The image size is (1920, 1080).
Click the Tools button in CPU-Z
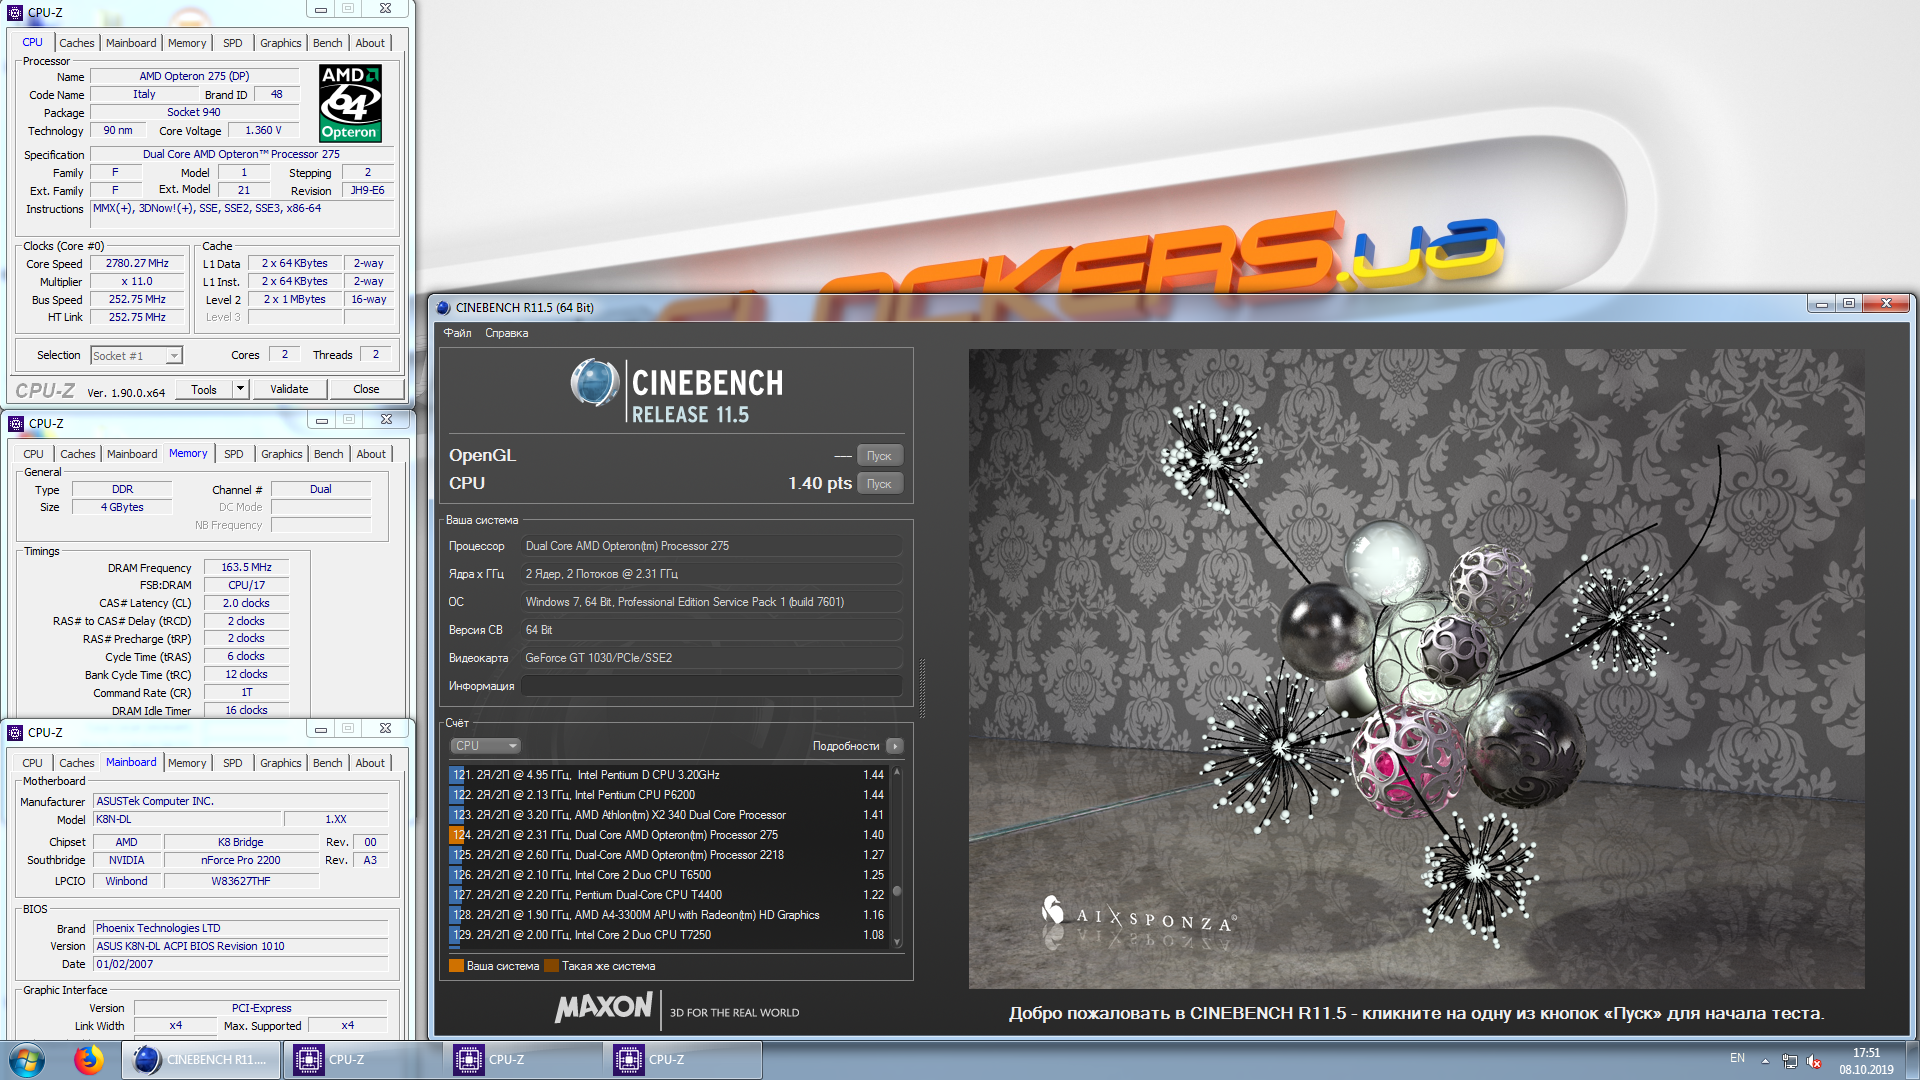pos(204,389)
